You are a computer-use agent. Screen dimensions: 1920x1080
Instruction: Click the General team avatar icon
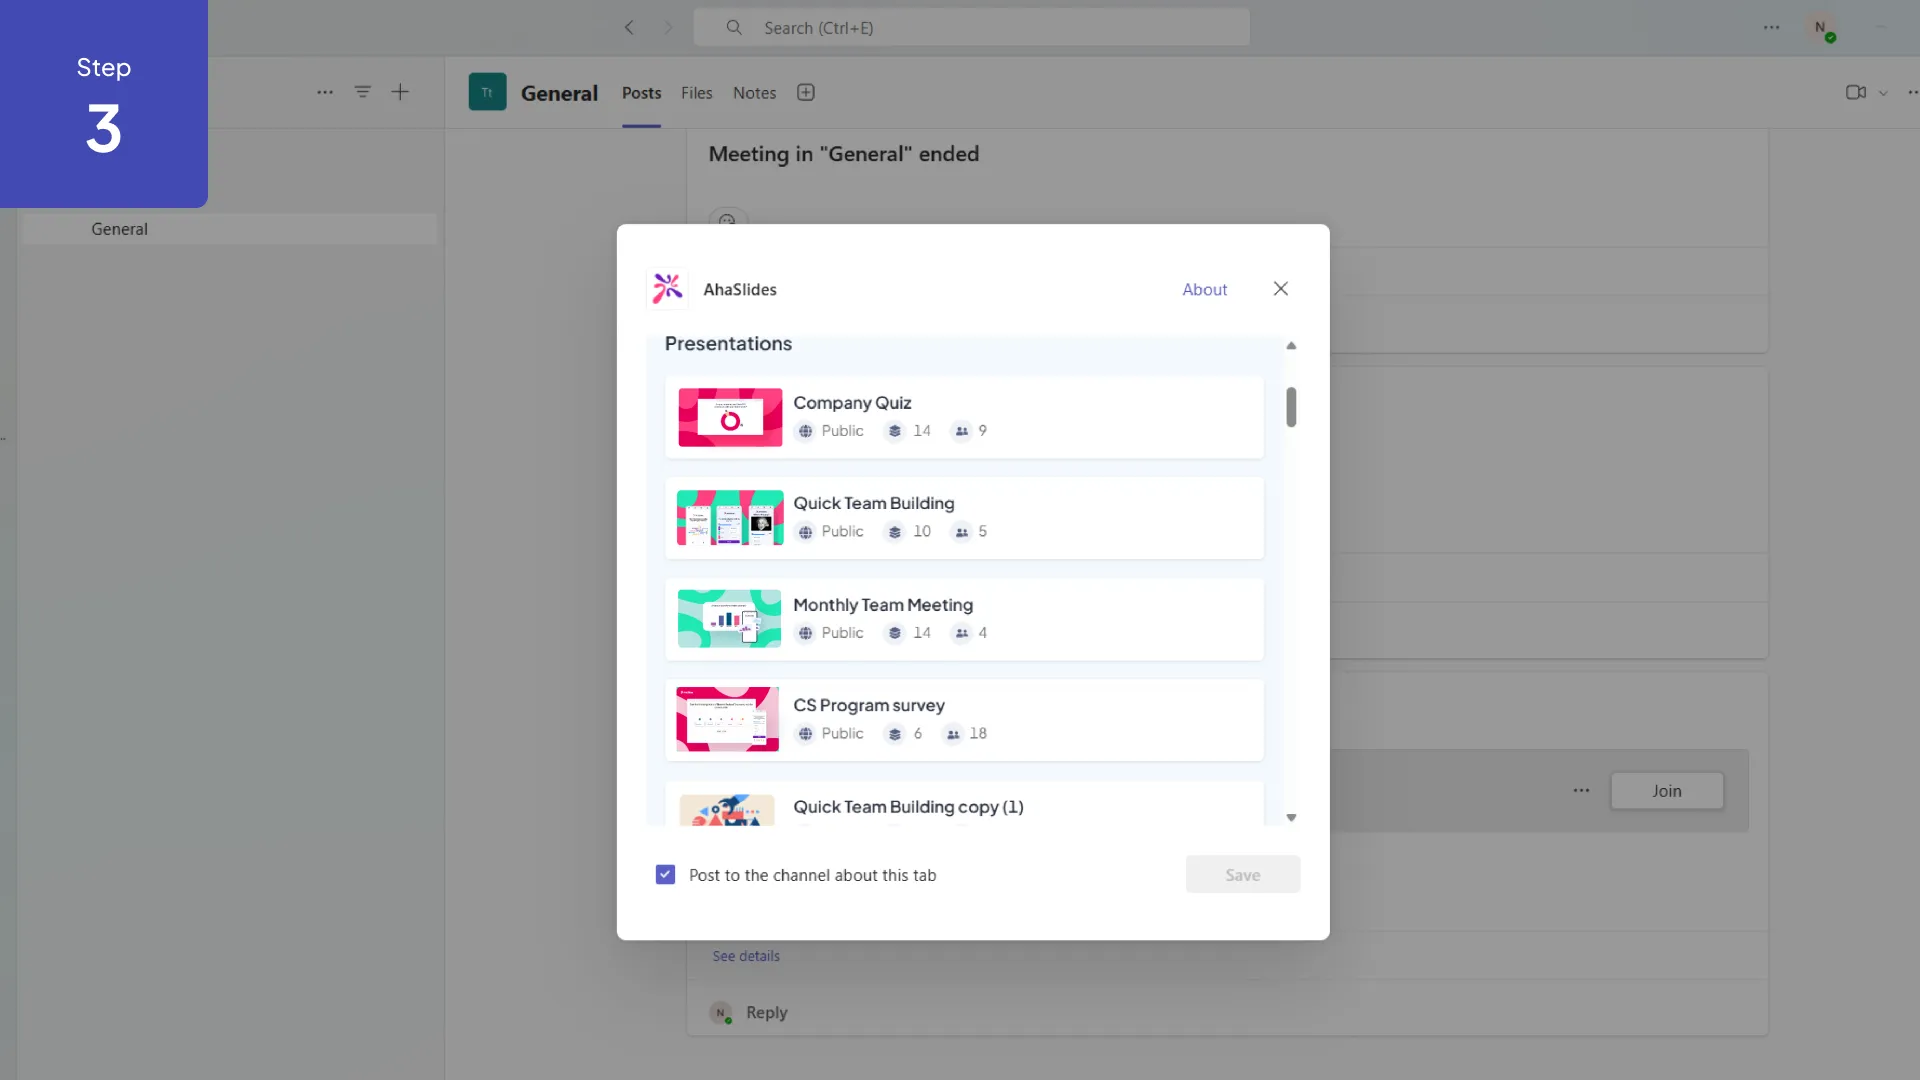point(487,92)
